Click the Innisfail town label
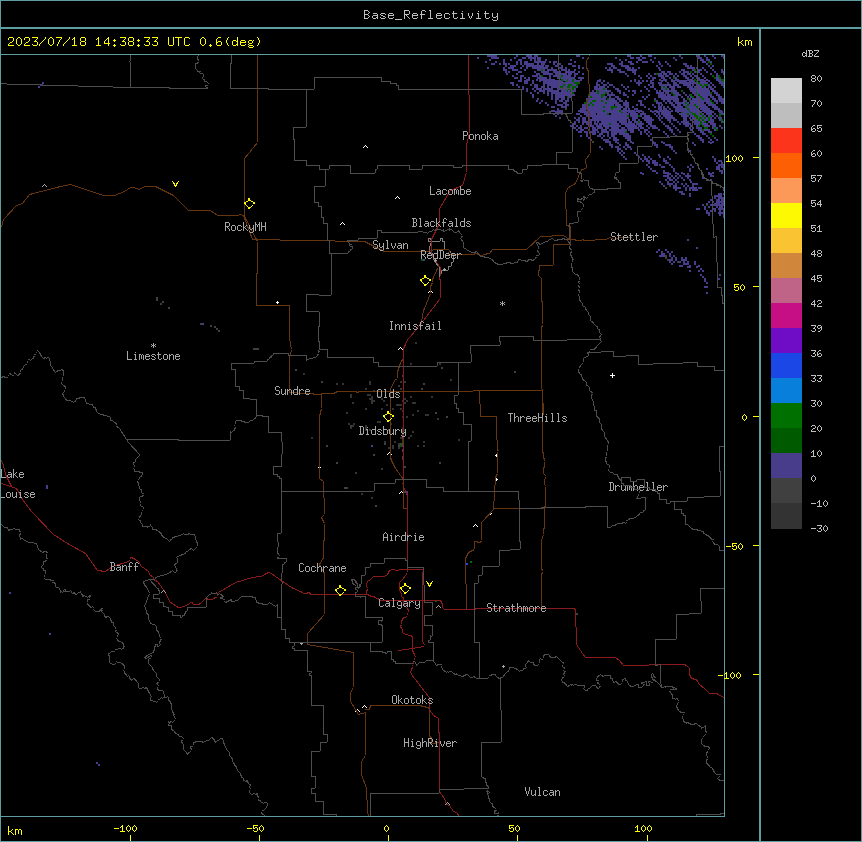862x842 pixels. 415,326
